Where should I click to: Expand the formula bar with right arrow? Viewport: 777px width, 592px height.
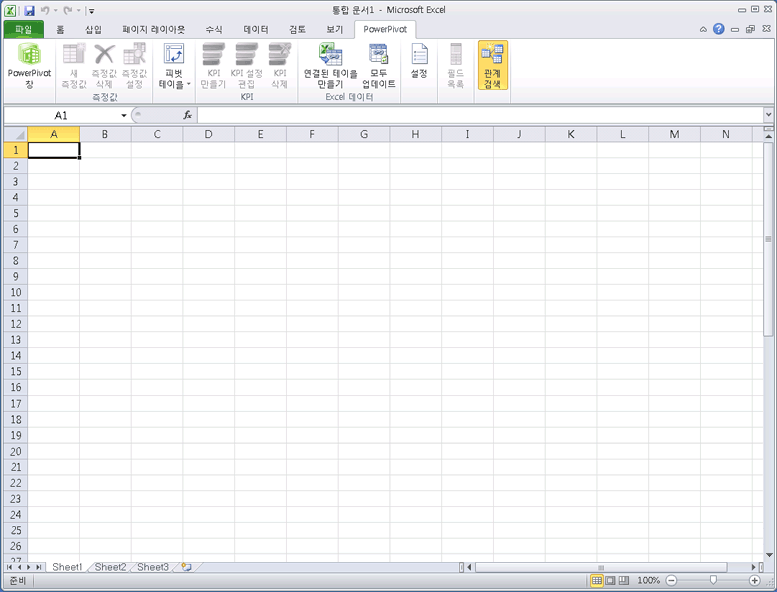768,115
